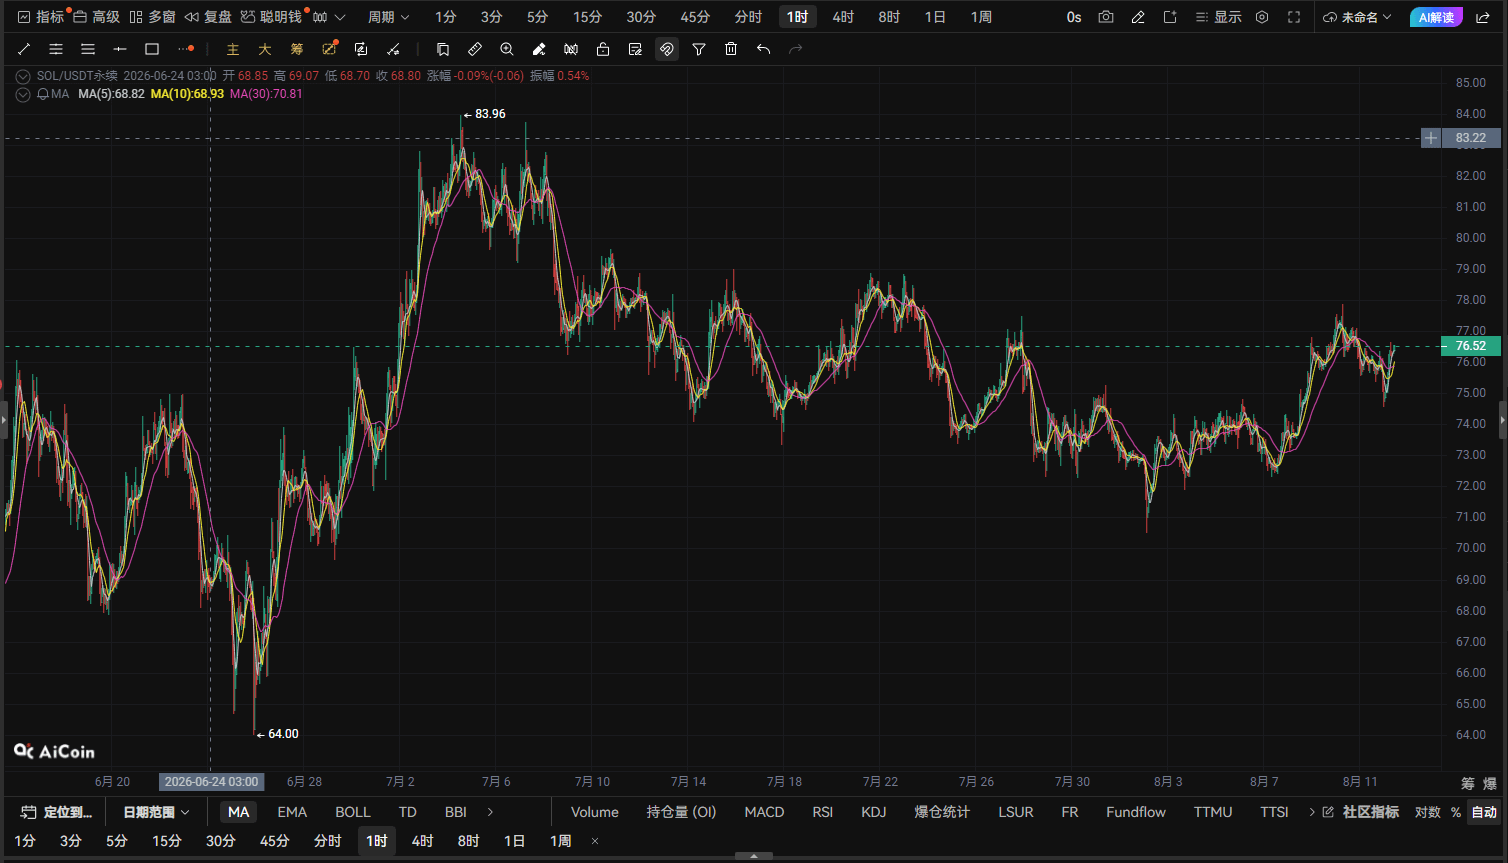Open the candlestick chart type dropdown

[x=328, y=17]
